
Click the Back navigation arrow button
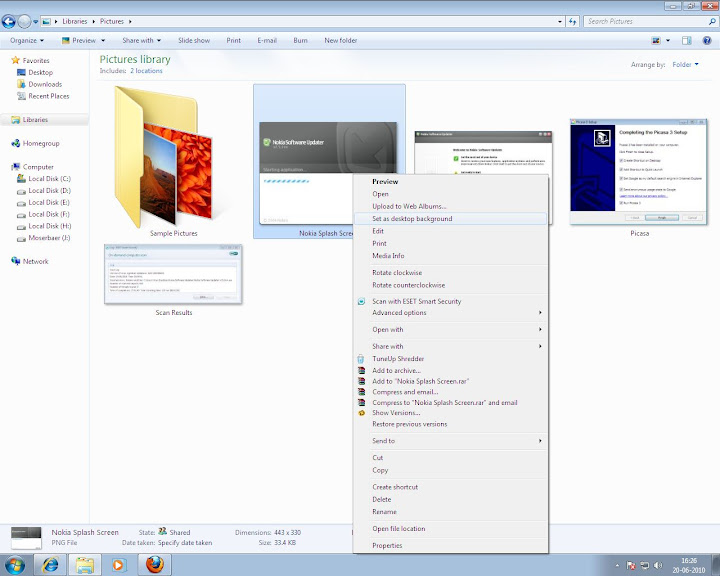tap(9, 20)
